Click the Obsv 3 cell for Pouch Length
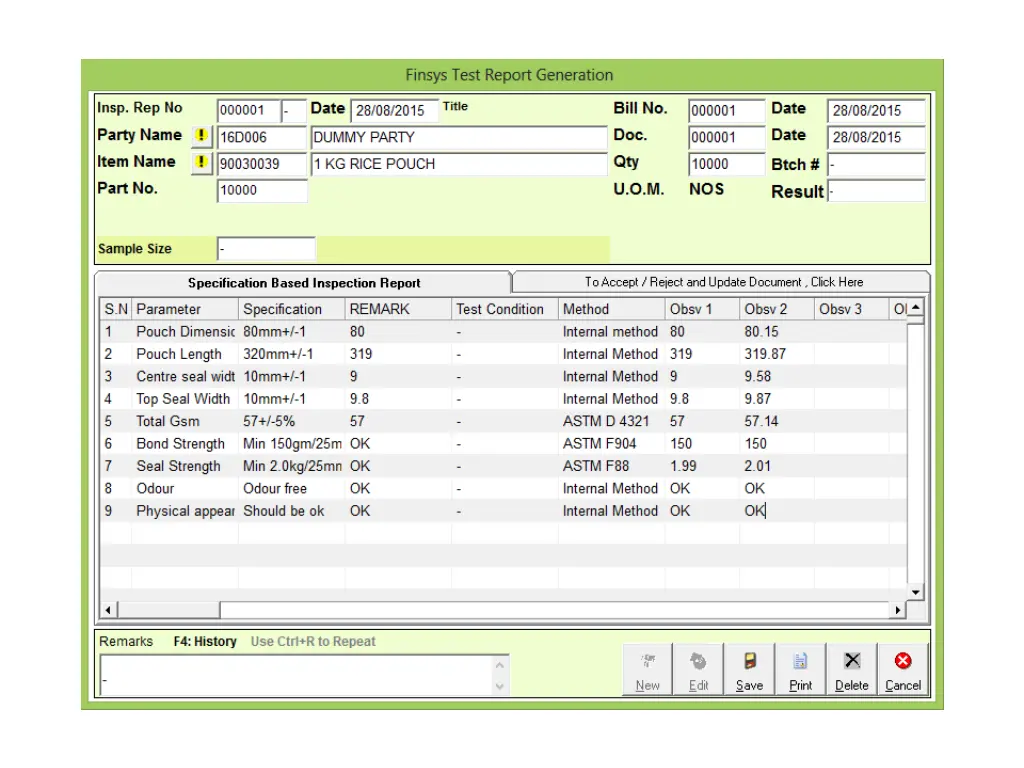Image resolution: width=1024 pixels, height=768 pixels. click(851, 354)
